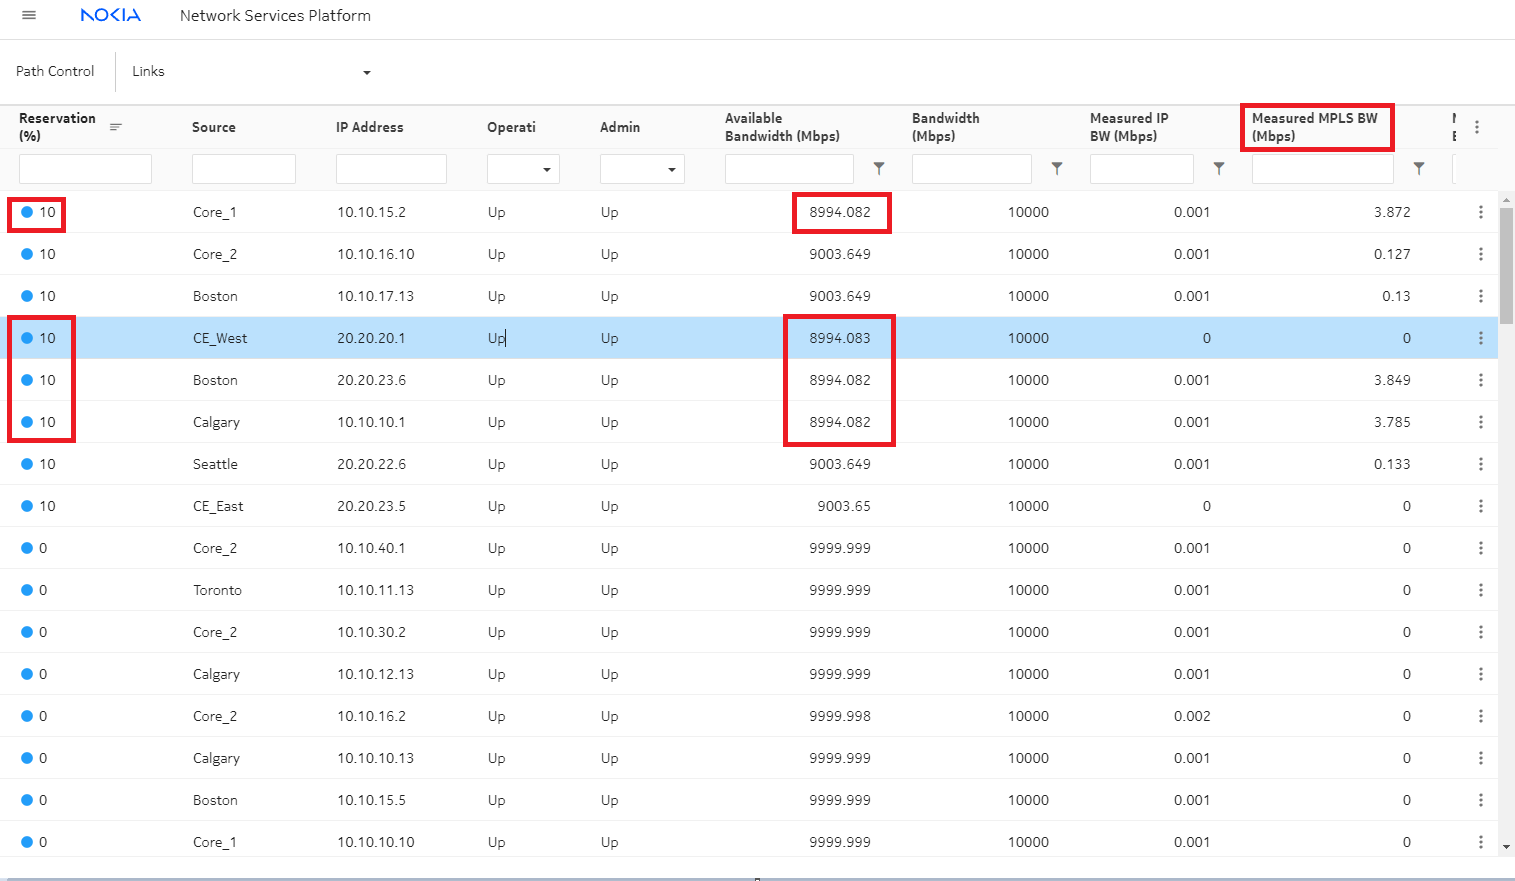The width and height of the screenshot is (1515, 881).
Task: Click the IP Address column header
Action: (x=370, y=127)
